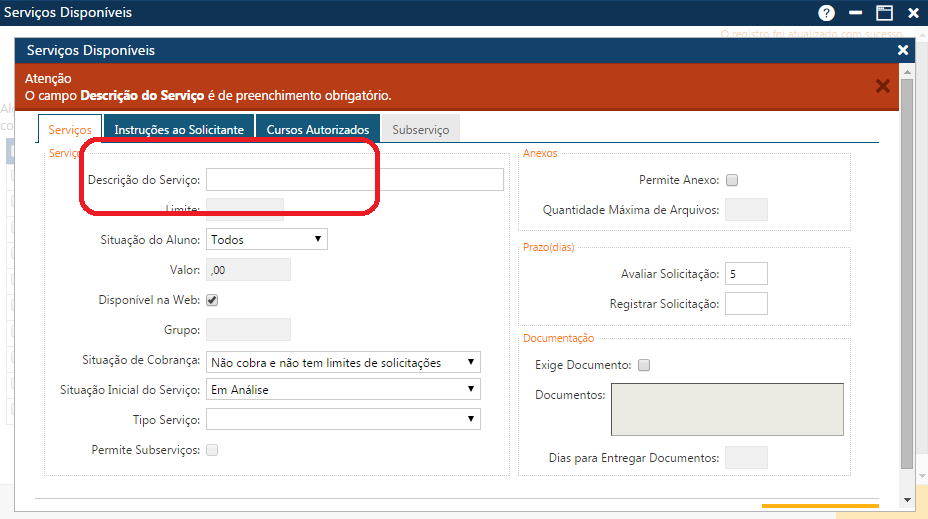This screenshot has width=928, height=519.
Task: Open the Cursos Autorizados tab
Action: [318, 130]
